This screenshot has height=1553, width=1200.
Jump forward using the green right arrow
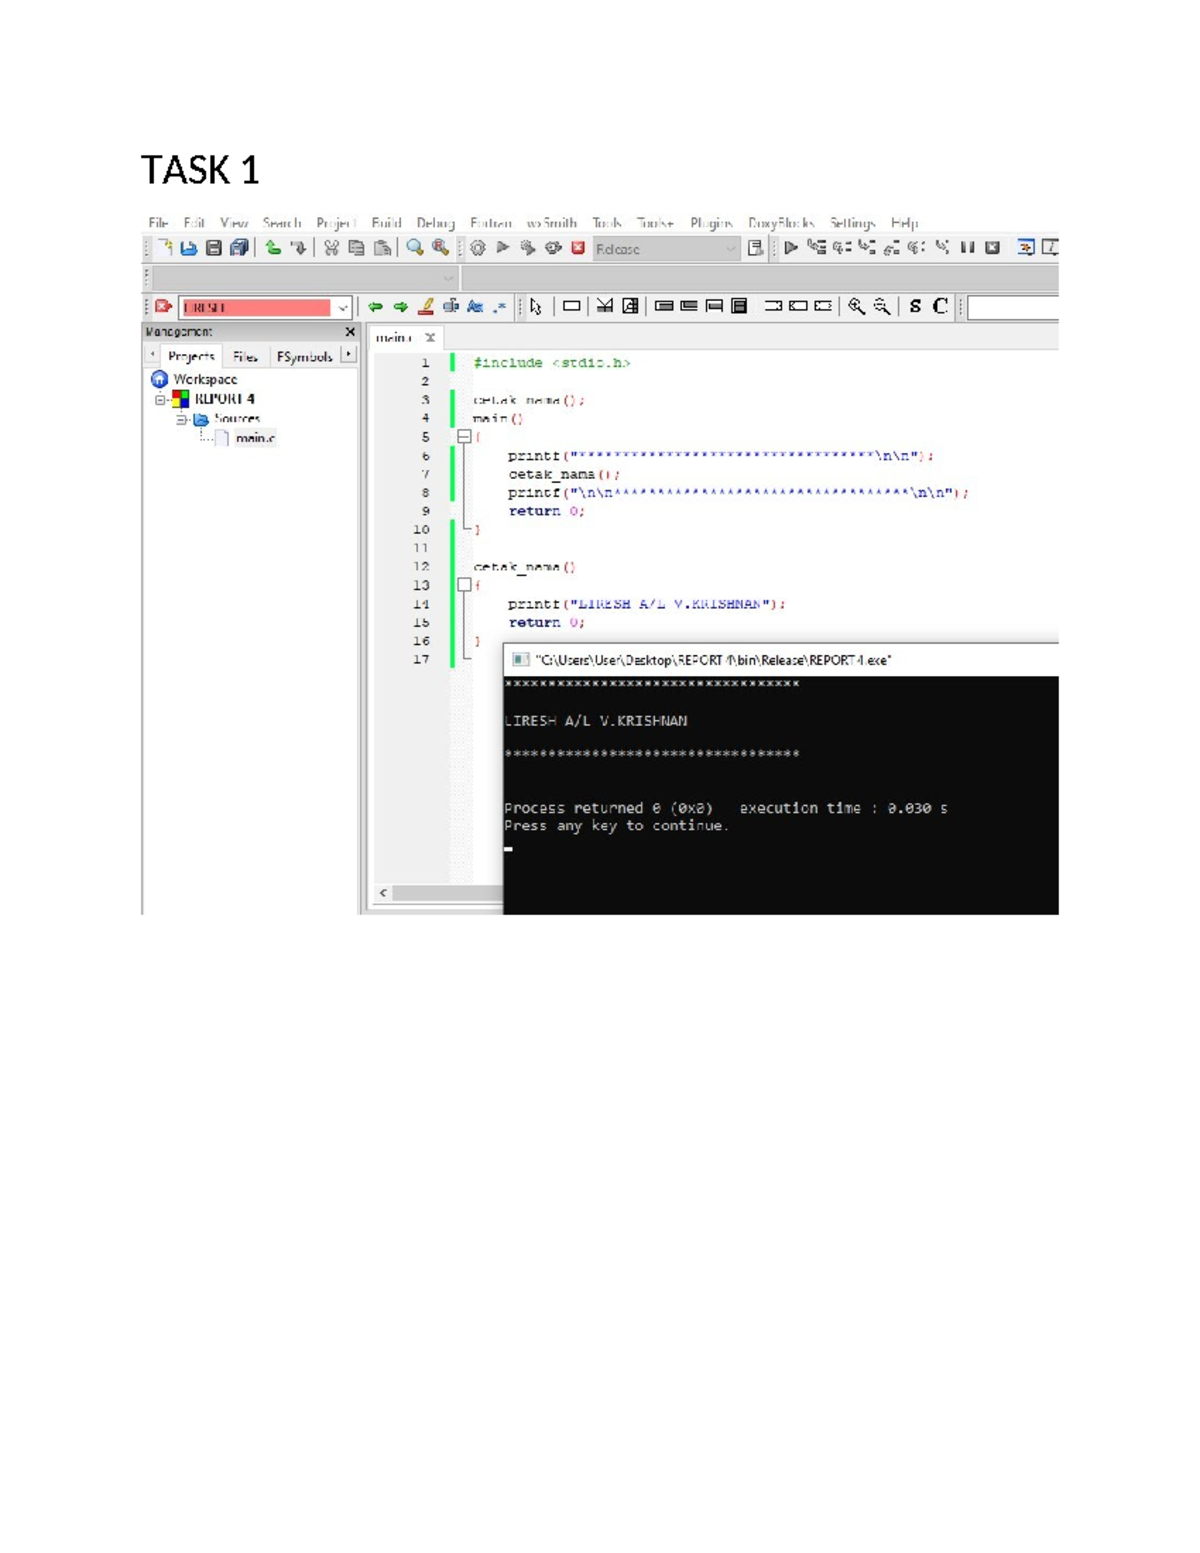click(400, 307)
